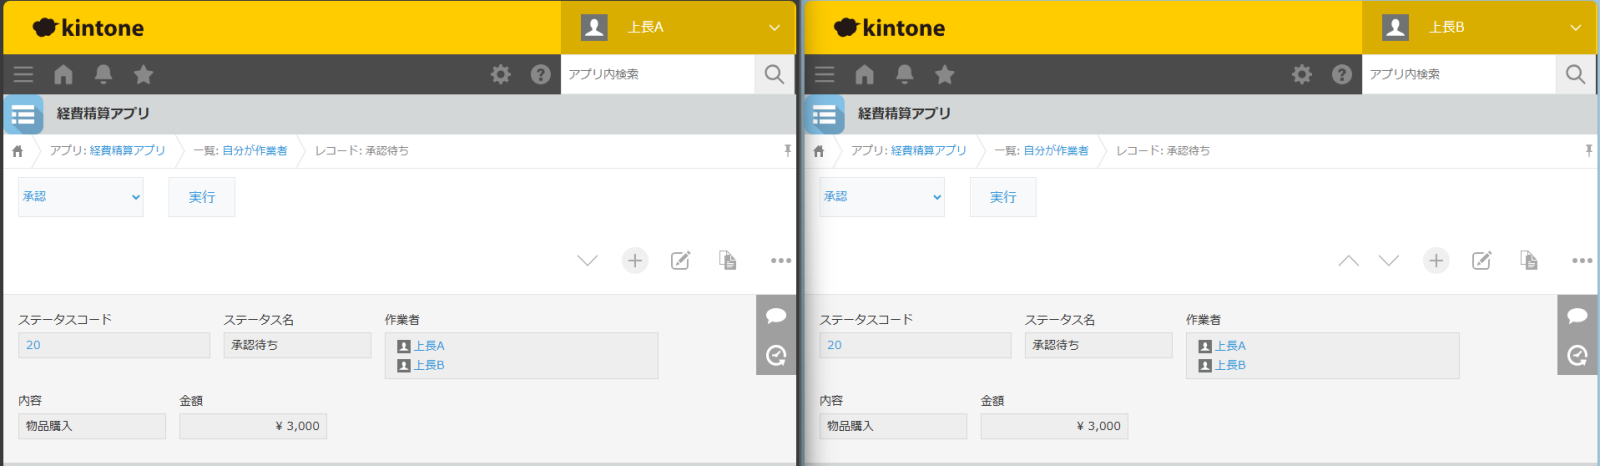Open the home portal icon in 上長A's window
The height and width of the screenshot is (466, 1600).
(x=63, y=74)
